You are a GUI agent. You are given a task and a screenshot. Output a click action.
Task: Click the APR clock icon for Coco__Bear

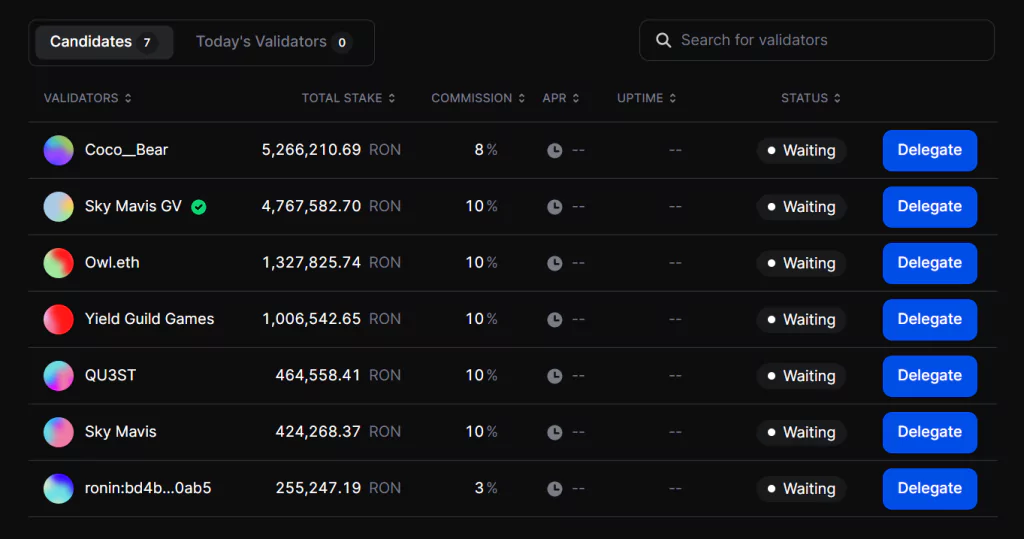tap(554, 151)
